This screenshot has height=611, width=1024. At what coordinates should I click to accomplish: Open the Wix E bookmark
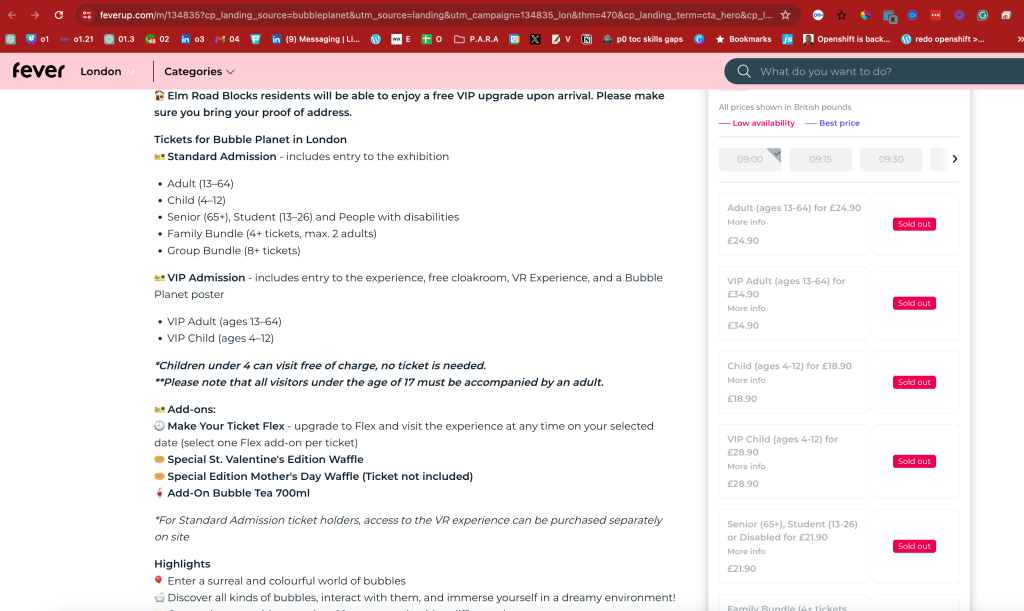tap(401, 39)
